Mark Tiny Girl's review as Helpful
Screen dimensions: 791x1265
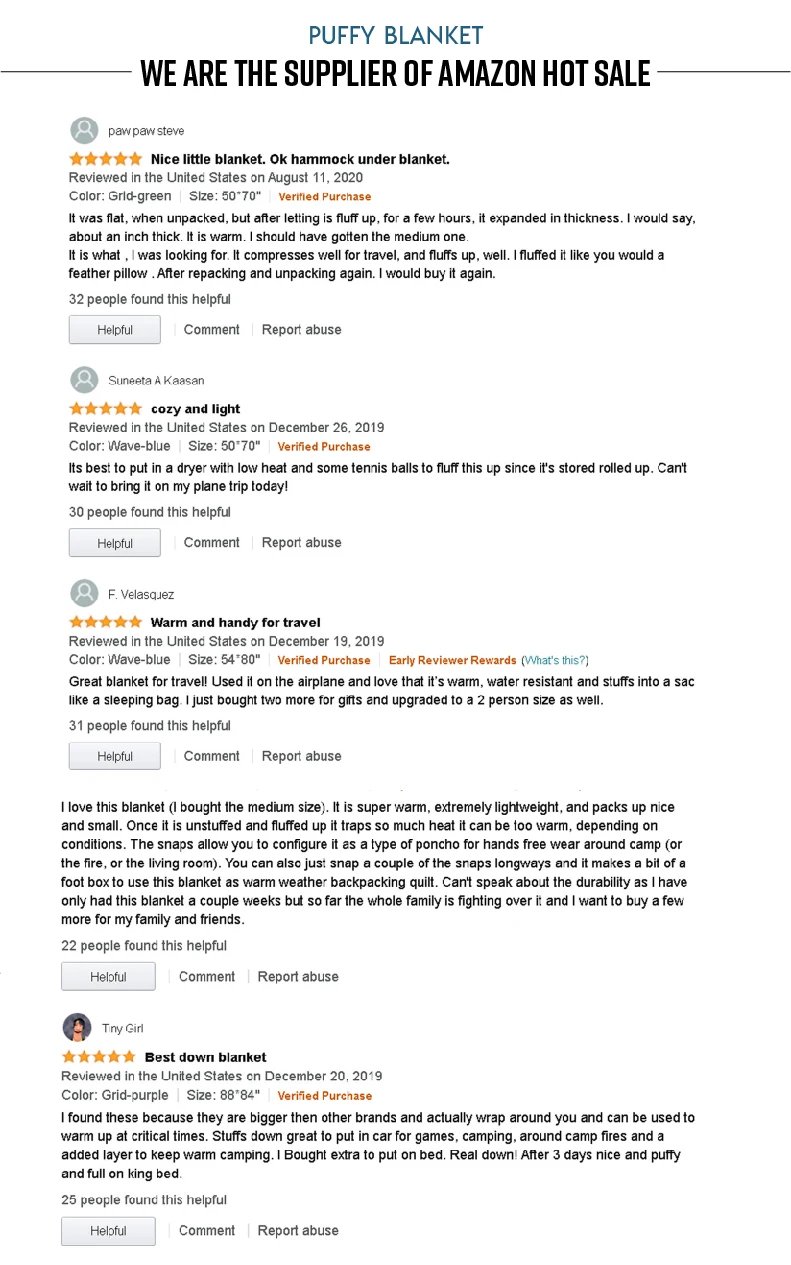(108, 1231)
